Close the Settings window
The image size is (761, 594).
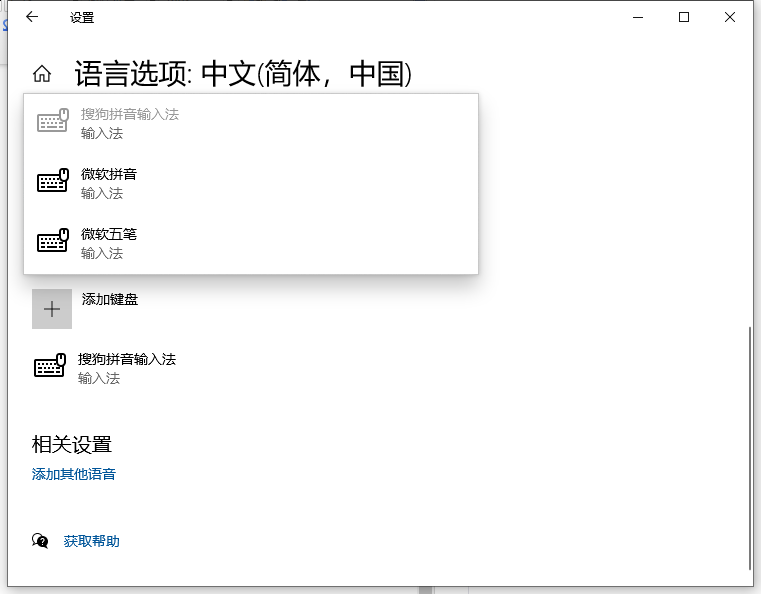coord(730,17)
